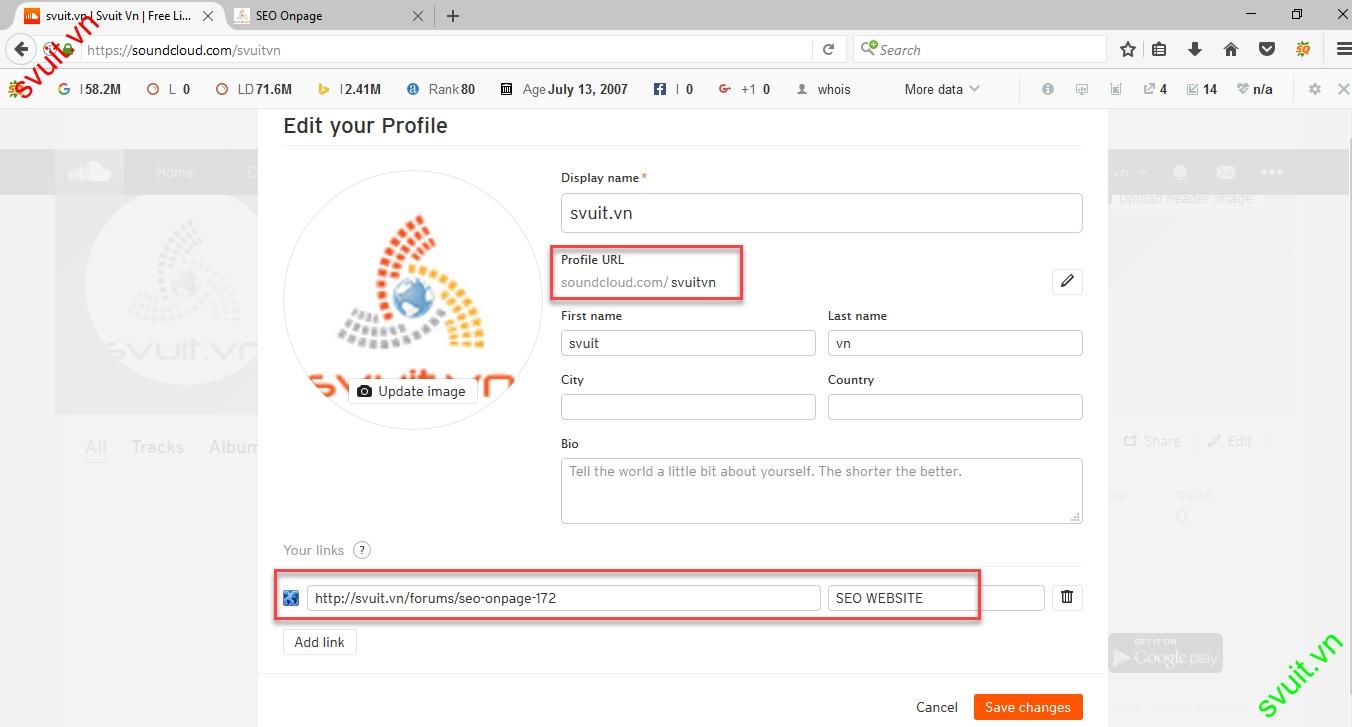Click the SEO WEBSITE link title field
Screen dimensions: 1352x727
pyautogui.click(x=936, y=598)
